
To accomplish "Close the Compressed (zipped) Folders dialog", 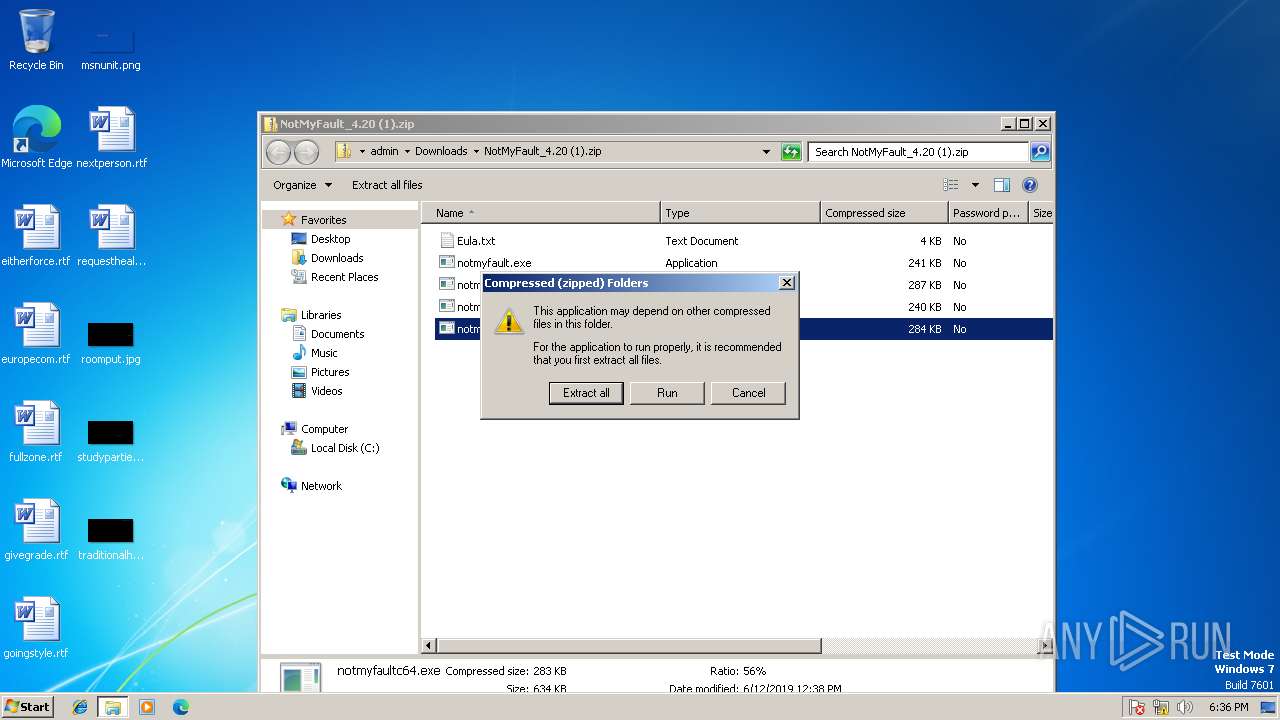I will (786, 283).
